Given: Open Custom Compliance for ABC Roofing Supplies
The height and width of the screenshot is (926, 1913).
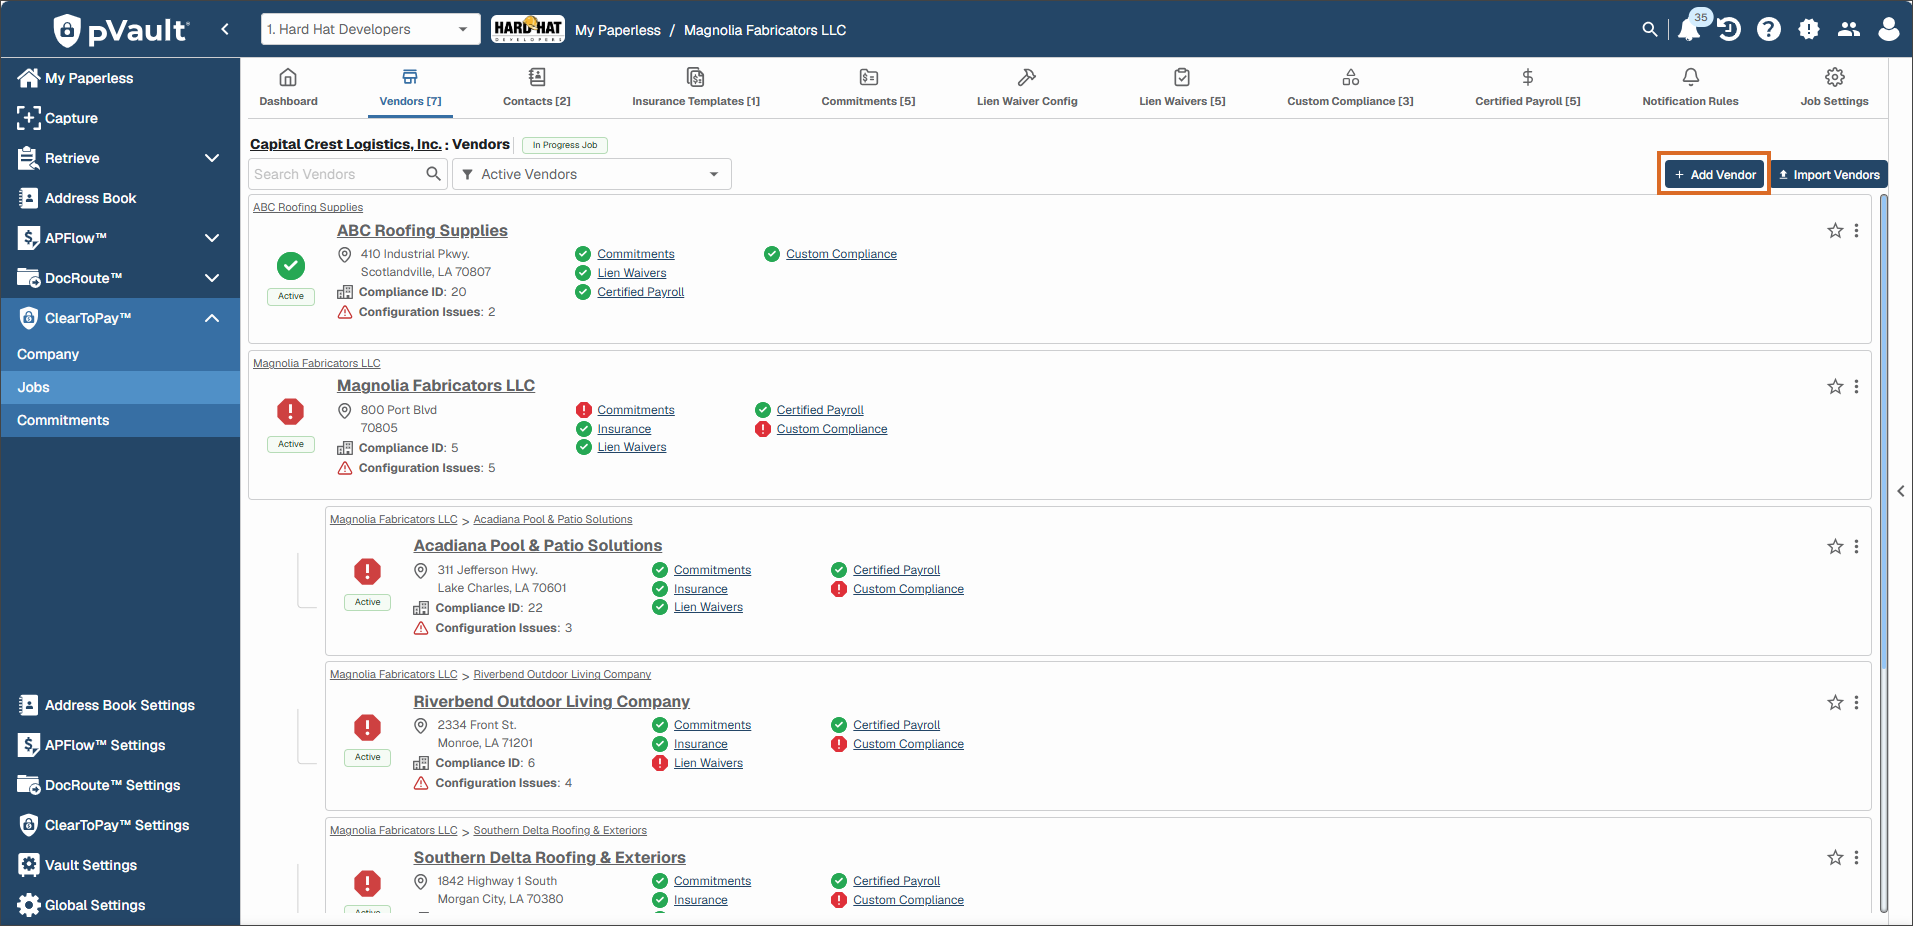Looking at the screenshot, I should tap(841, 254).
